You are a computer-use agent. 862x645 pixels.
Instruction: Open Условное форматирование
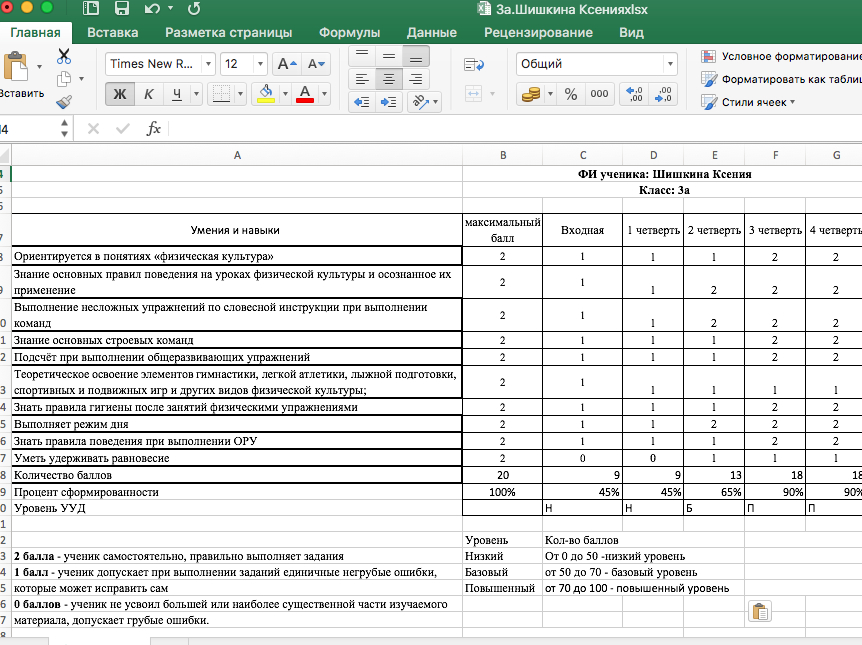781,56
